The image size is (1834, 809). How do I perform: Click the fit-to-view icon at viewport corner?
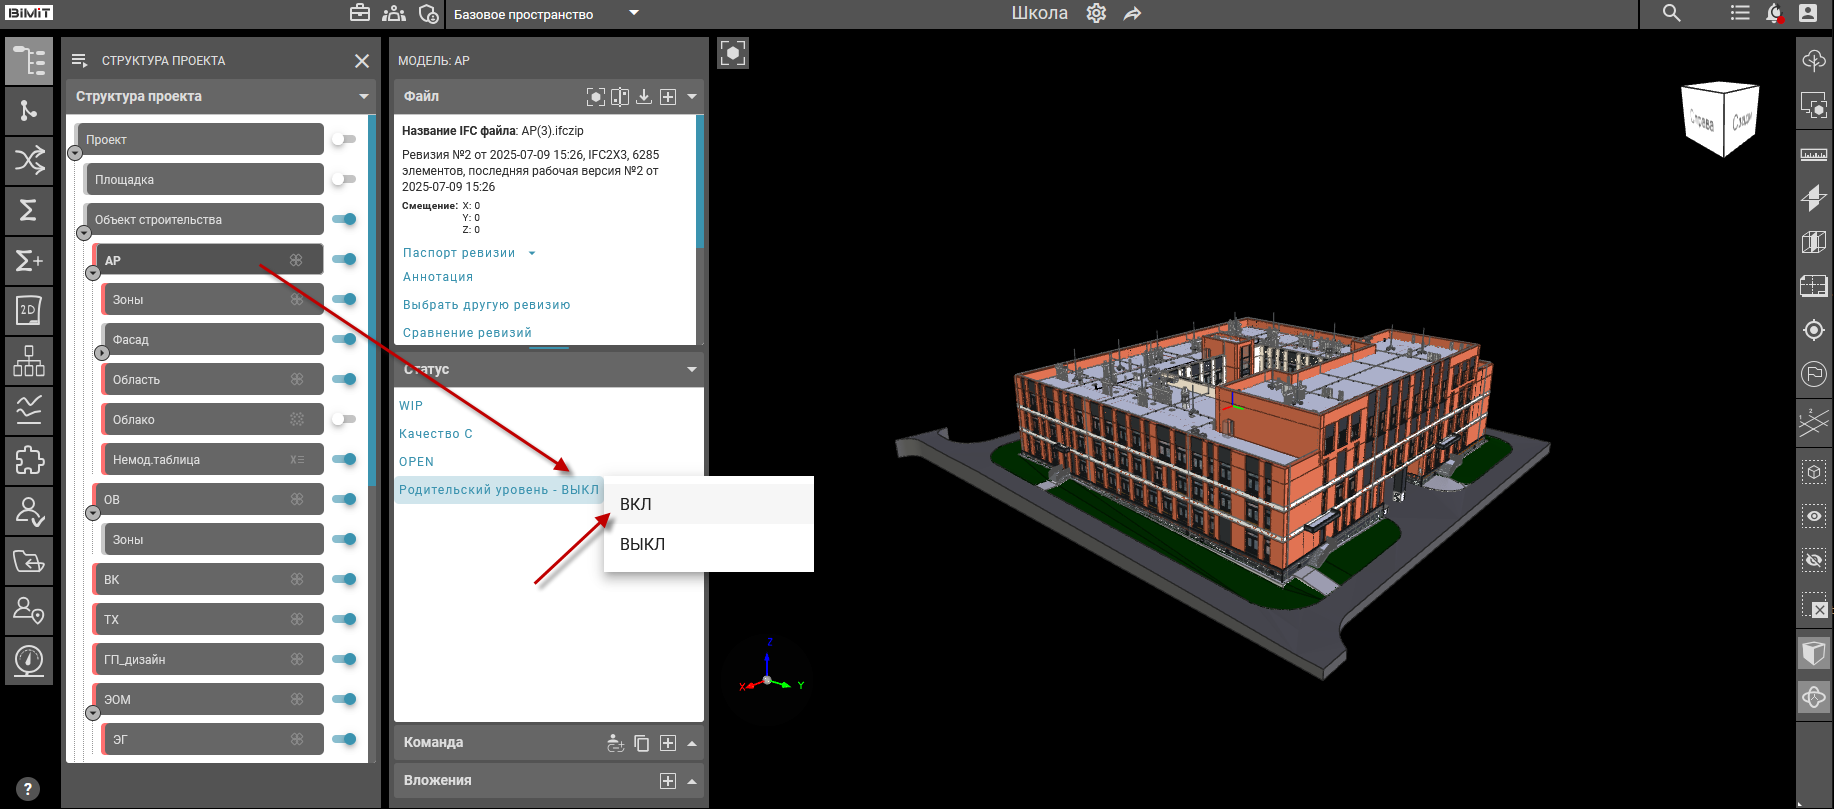[733, 53]
